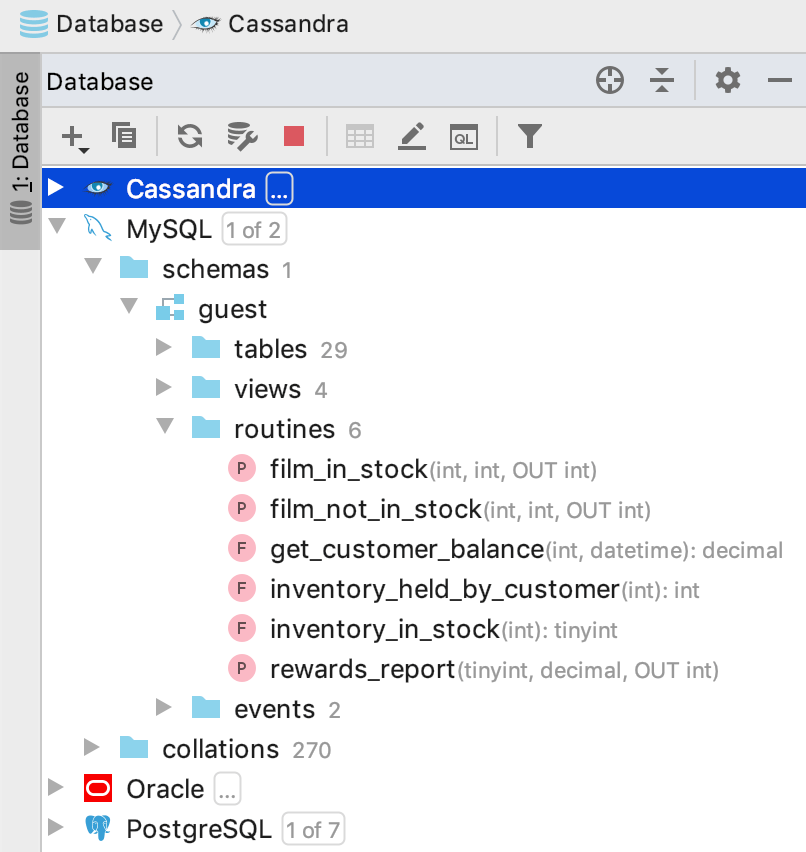Open the Filter funnel options
This screenshot has height=852, width=806.
529,136
